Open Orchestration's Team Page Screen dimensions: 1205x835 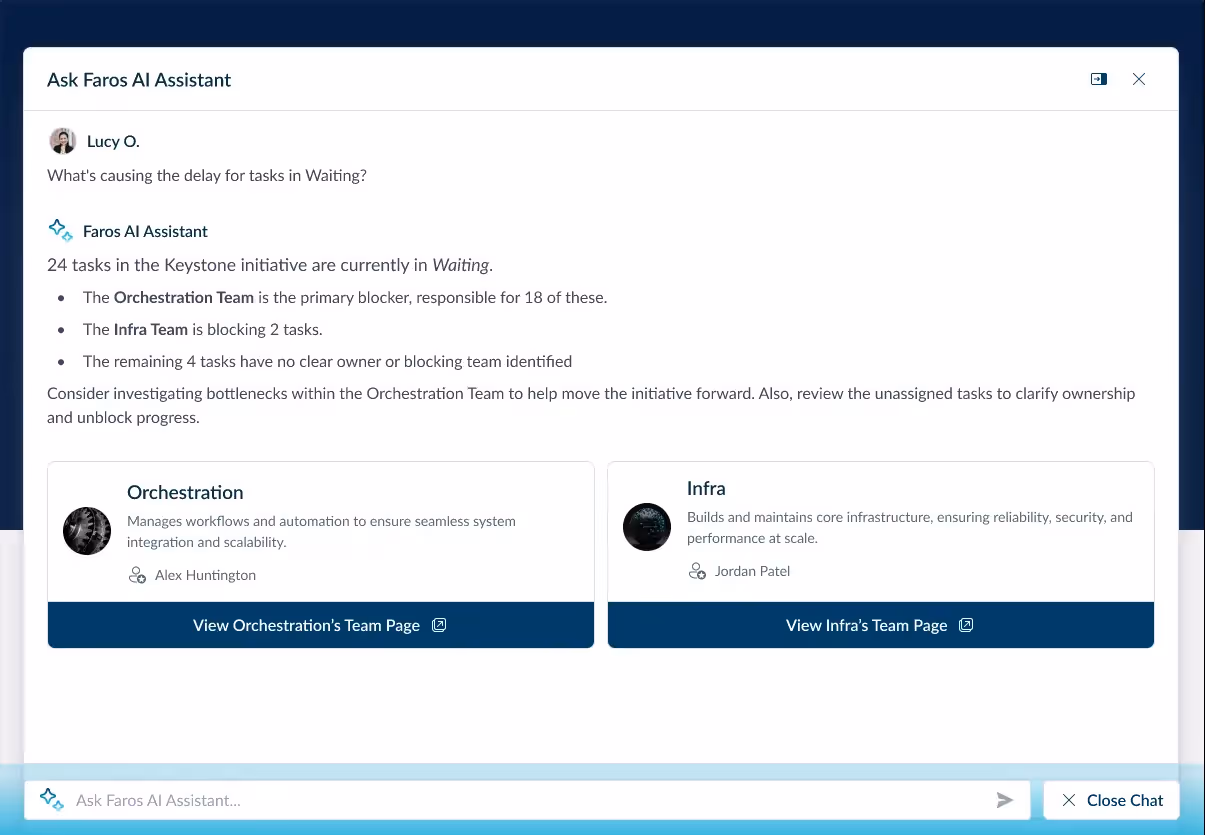(x=320, y=625)
